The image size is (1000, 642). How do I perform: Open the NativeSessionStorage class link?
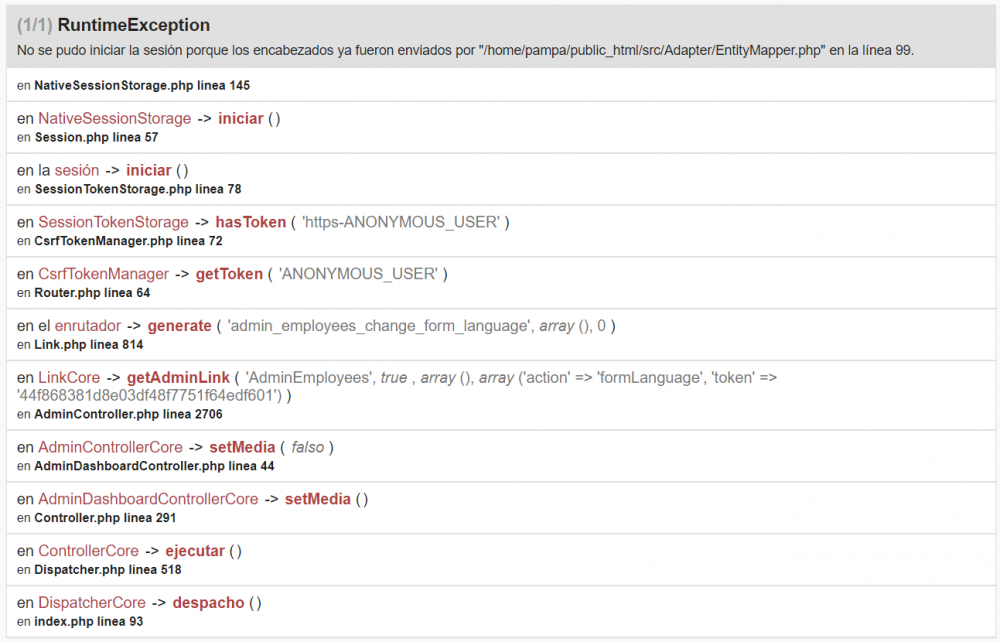tap(113, 118)
